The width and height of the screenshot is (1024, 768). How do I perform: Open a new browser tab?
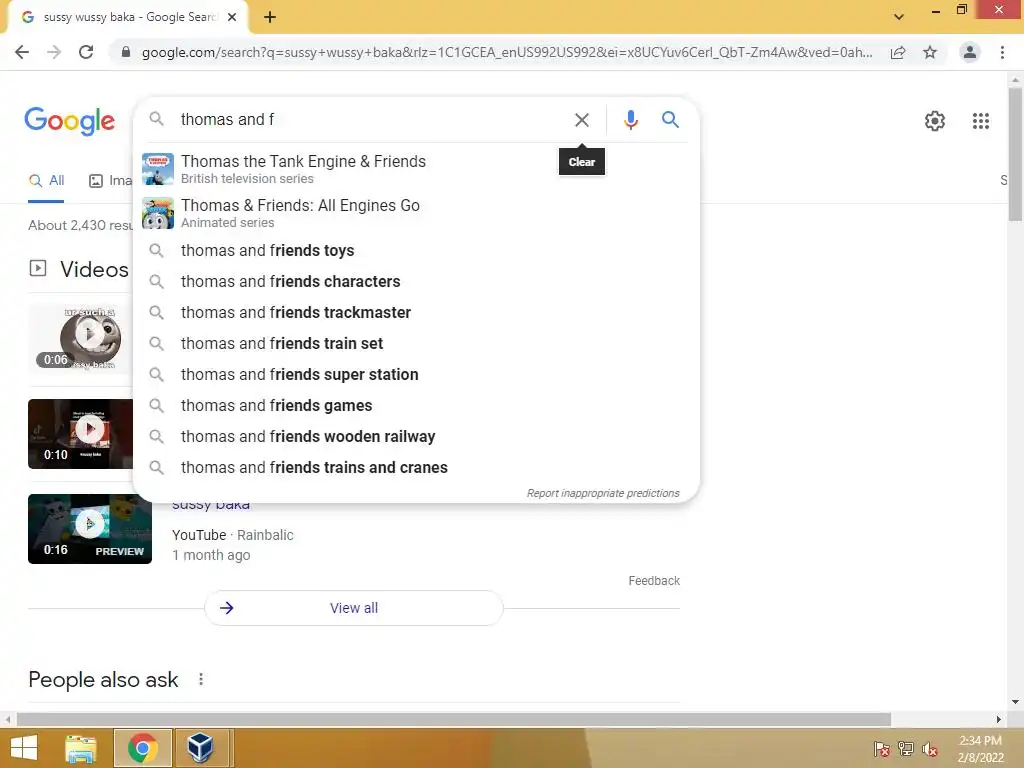coord(270,17)
